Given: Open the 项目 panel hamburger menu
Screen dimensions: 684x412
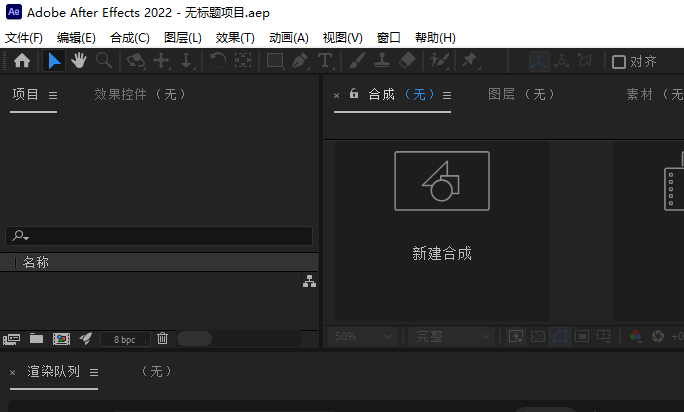Looking at the screenshot, I should [53, 95].
